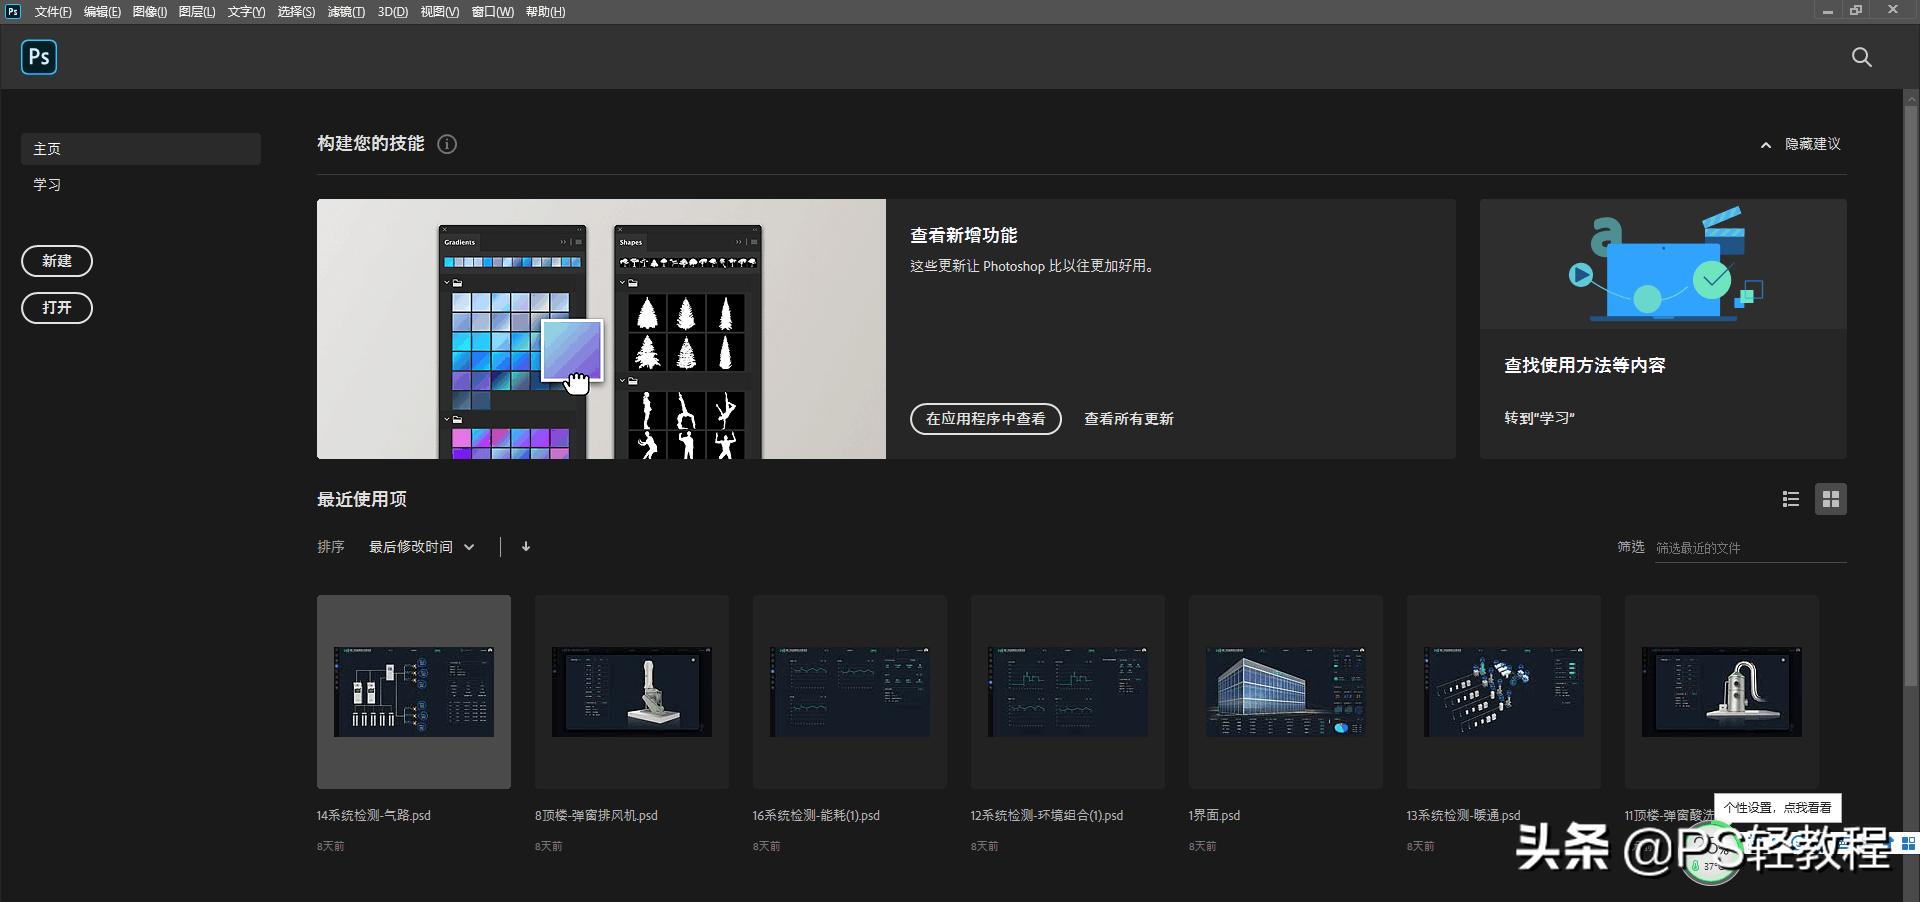Open the 1界面.psd recent file thumbnail

coord(1285,692)
